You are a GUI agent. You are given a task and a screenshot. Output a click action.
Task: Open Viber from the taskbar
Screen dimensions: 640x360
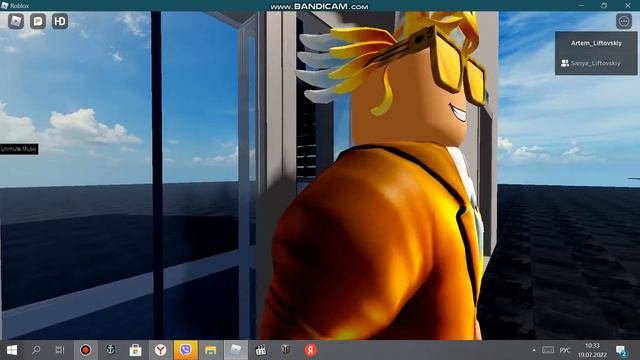click(x=186, y=350)
